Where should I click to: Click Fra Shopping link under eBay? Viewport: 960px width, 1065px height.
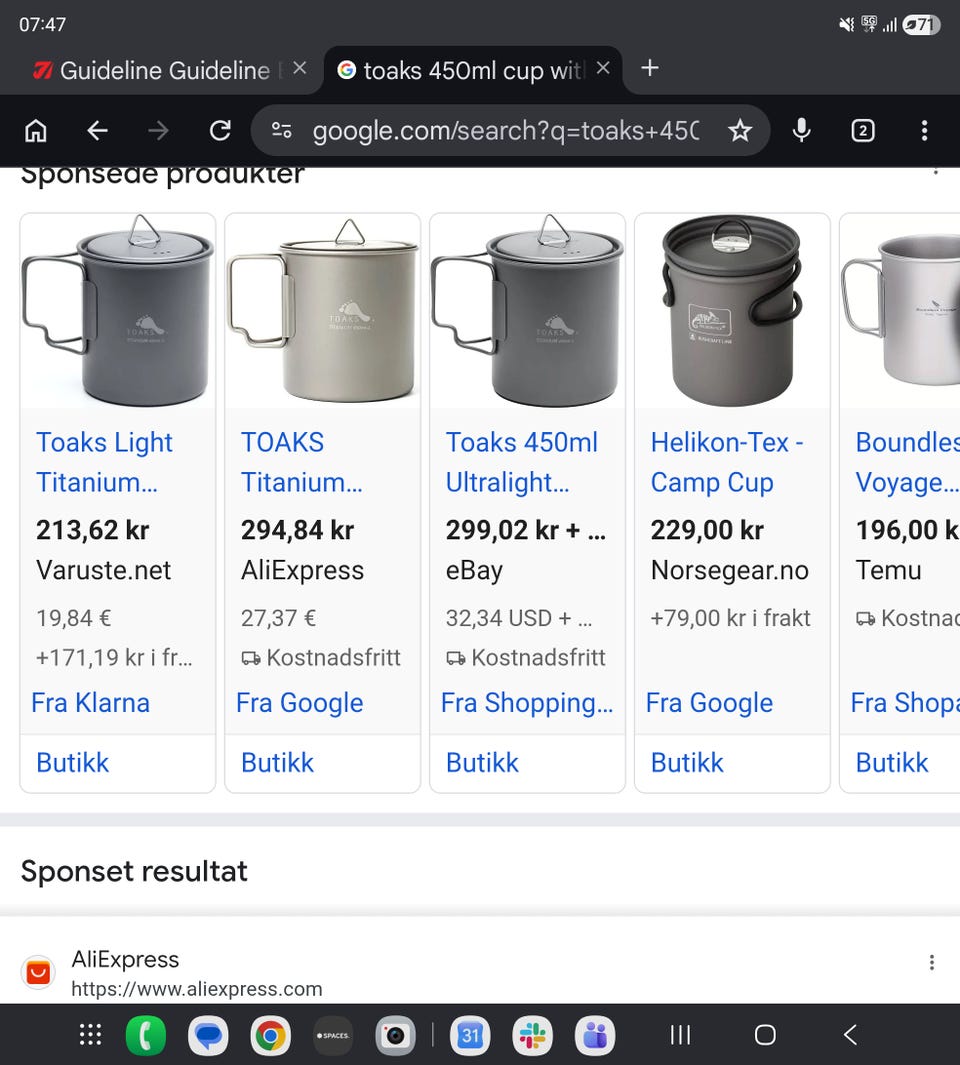[527, 702]
